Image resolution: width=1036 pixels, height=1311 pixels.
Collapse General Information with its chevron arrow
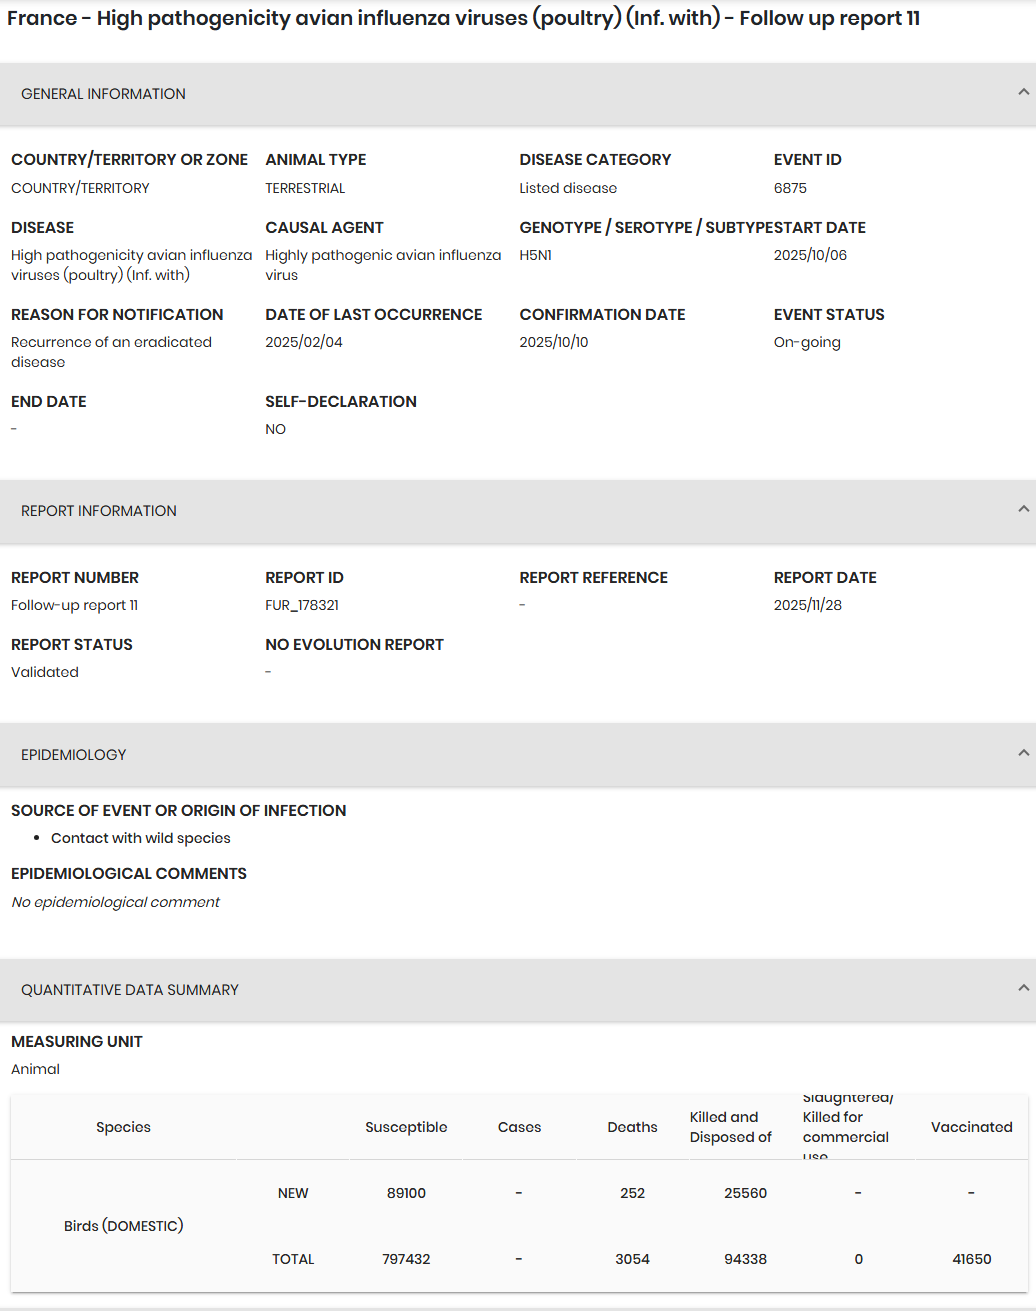(x=1023, y=92)
